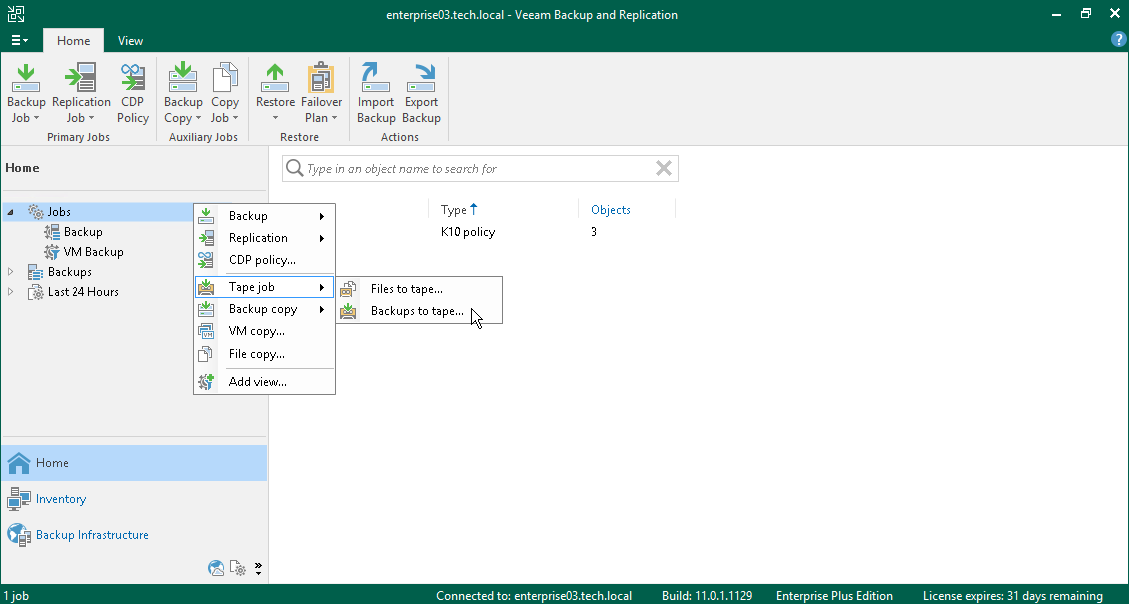Screen dimensions: 1129x604
Task: Go to the Home navigation view
Action: (x=134, y=463)
